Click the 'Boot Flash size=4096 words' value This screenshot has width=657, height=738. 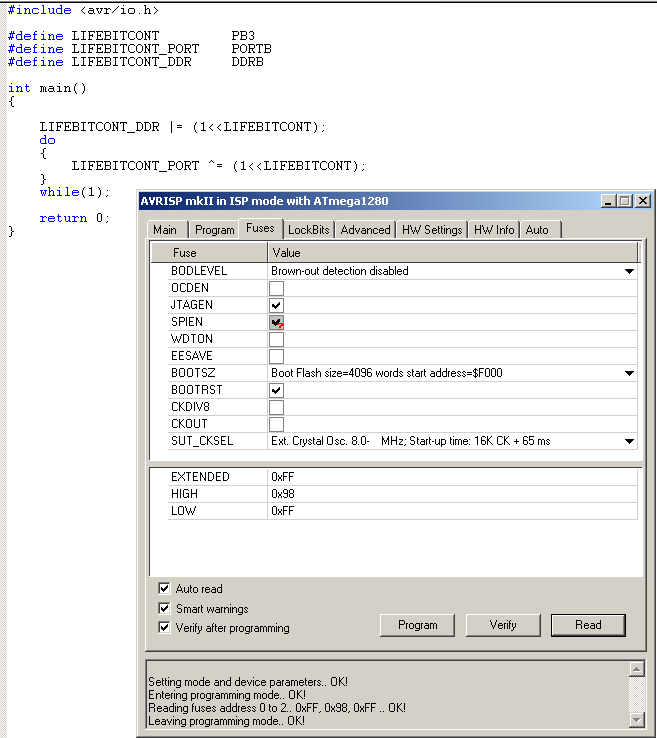(x=387, y=373)
